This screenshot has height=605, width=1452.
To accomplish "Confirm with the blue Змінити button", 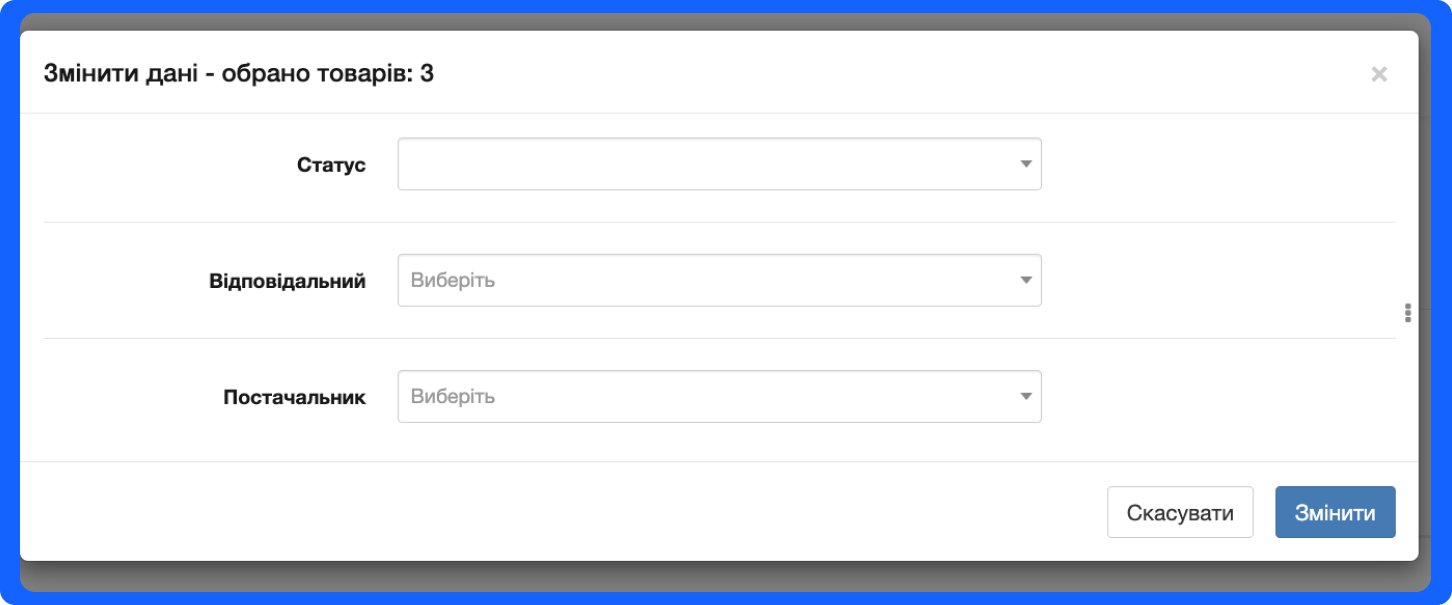I will [x=1335, y=513].
